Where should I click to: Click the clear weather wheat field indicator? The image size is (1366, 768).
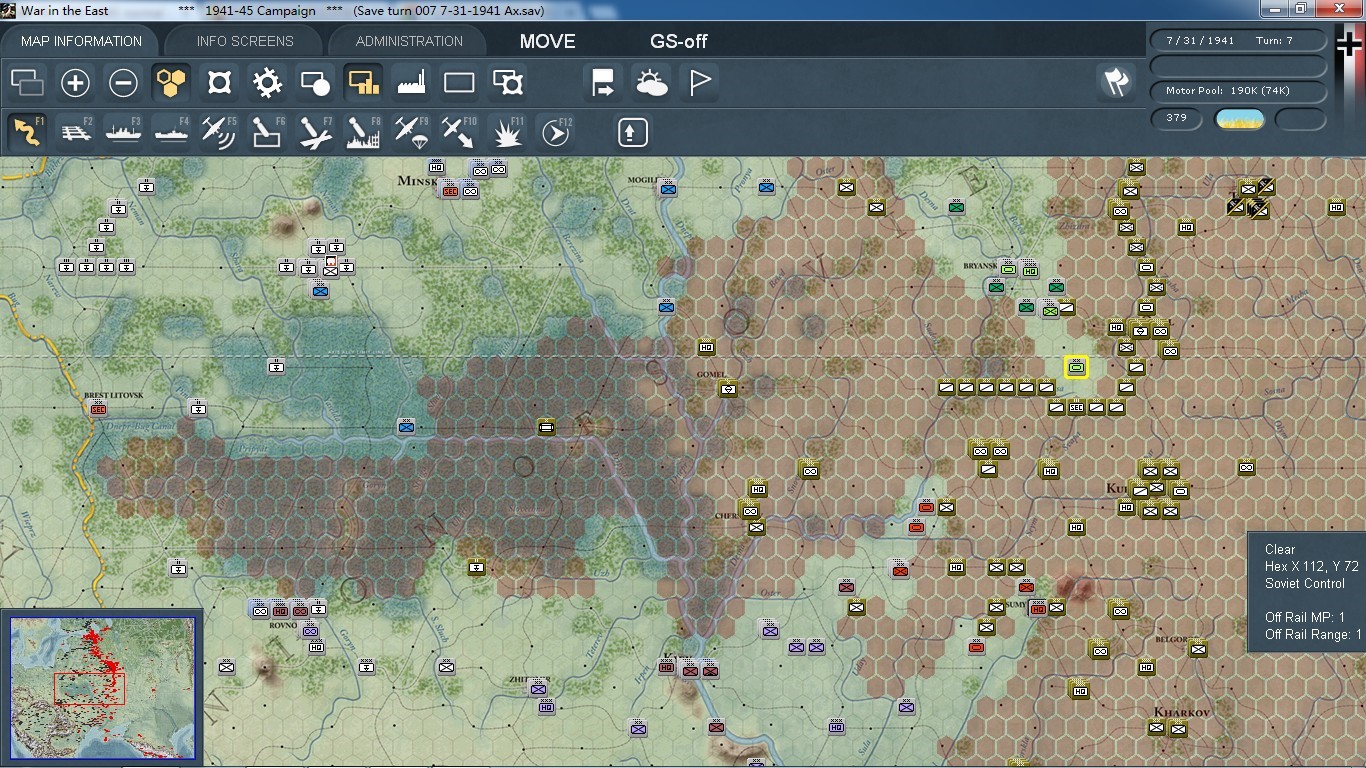pos(1239,119)
